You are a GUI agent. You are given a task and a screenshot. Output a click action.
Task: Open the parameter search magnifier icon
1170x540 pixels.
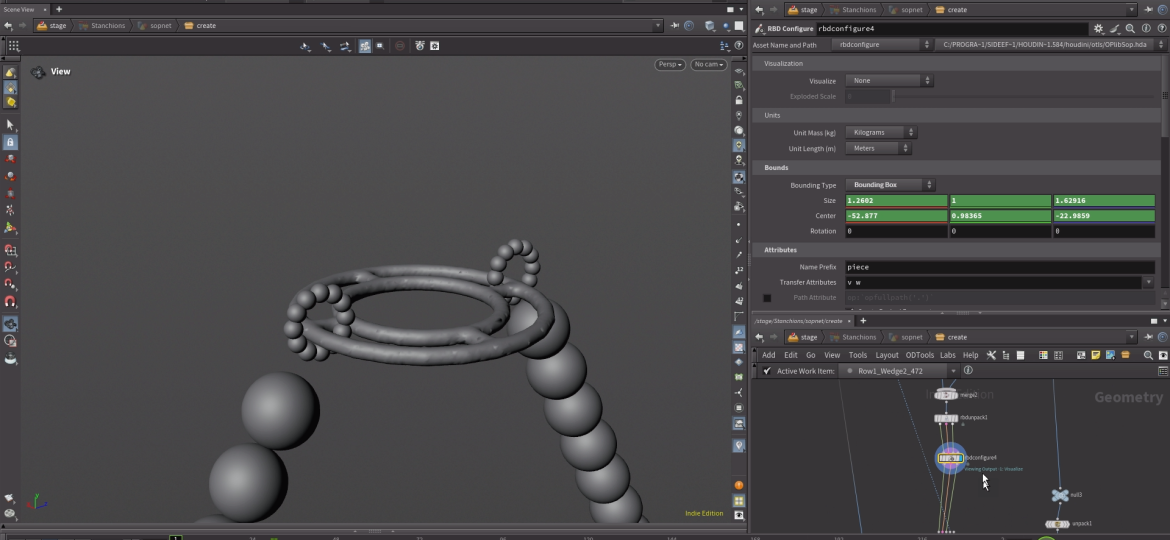[x=1130, y=30]
